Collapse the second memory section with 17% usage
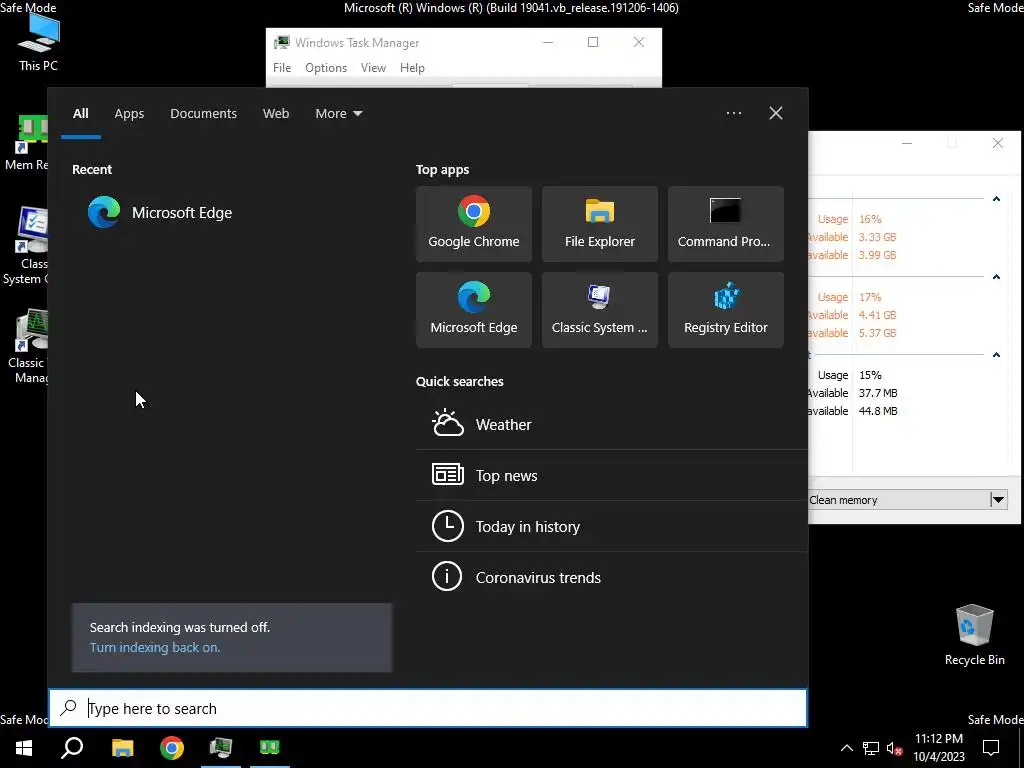The height and width of the screenshot is (768, 1024). coord(996,277)
